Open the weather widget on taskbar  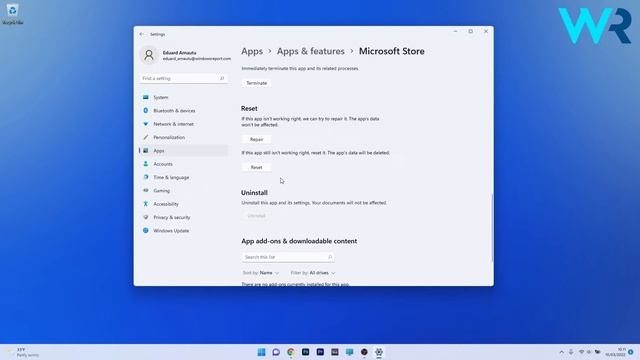pyautogui.click(x=22, y=352)
